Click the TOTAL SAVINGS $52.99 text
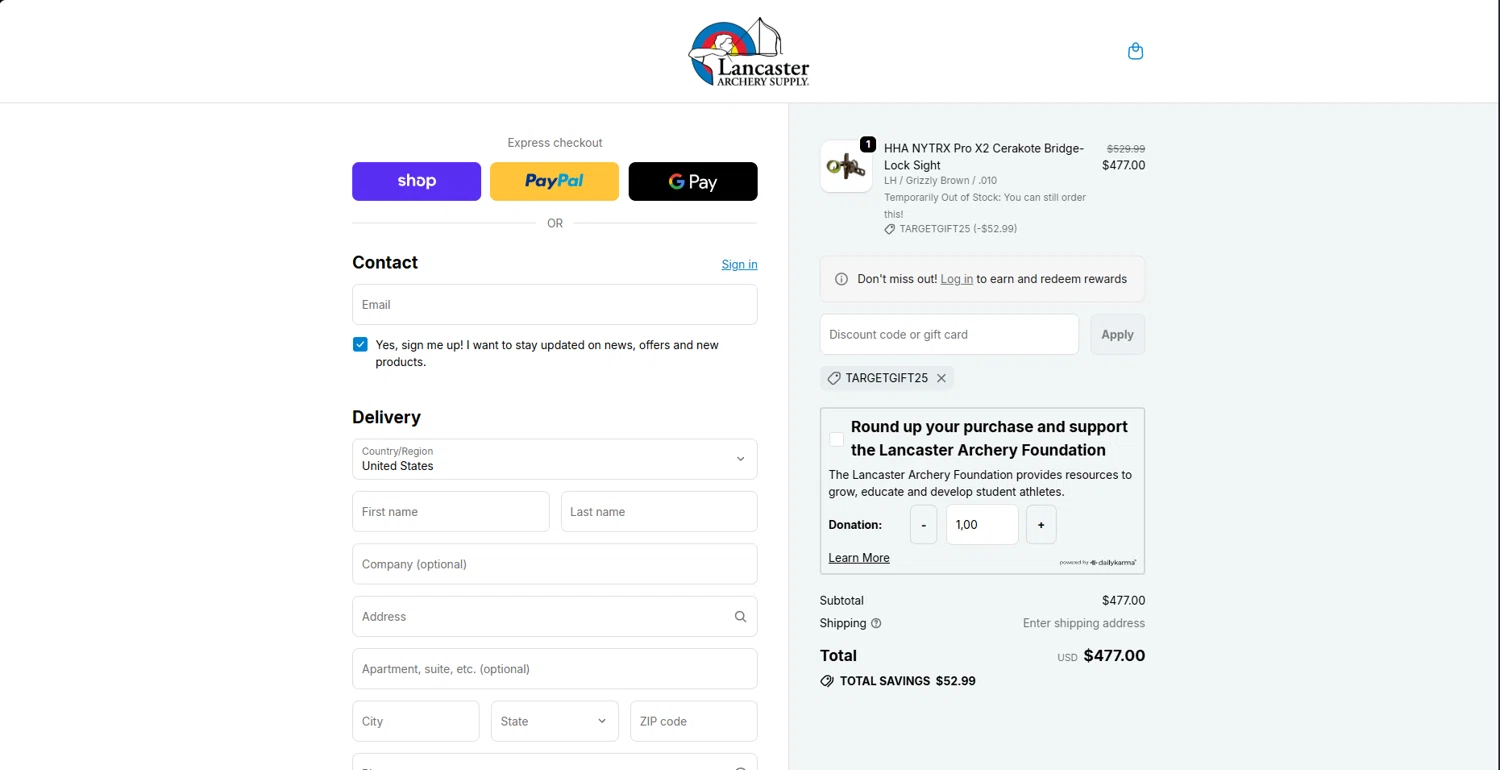 [908, 681]
